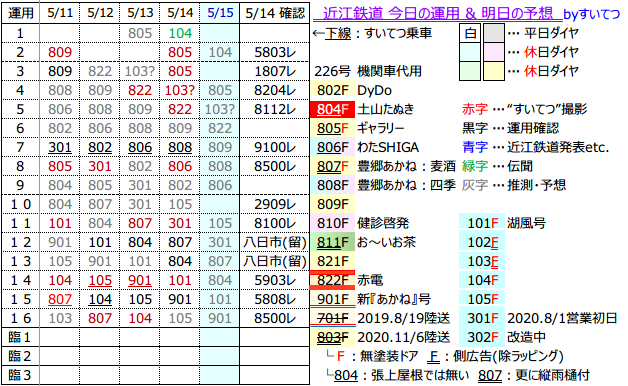Select the gray swatch beside the 白 box

pyautogui.click(x=494, y=33)
